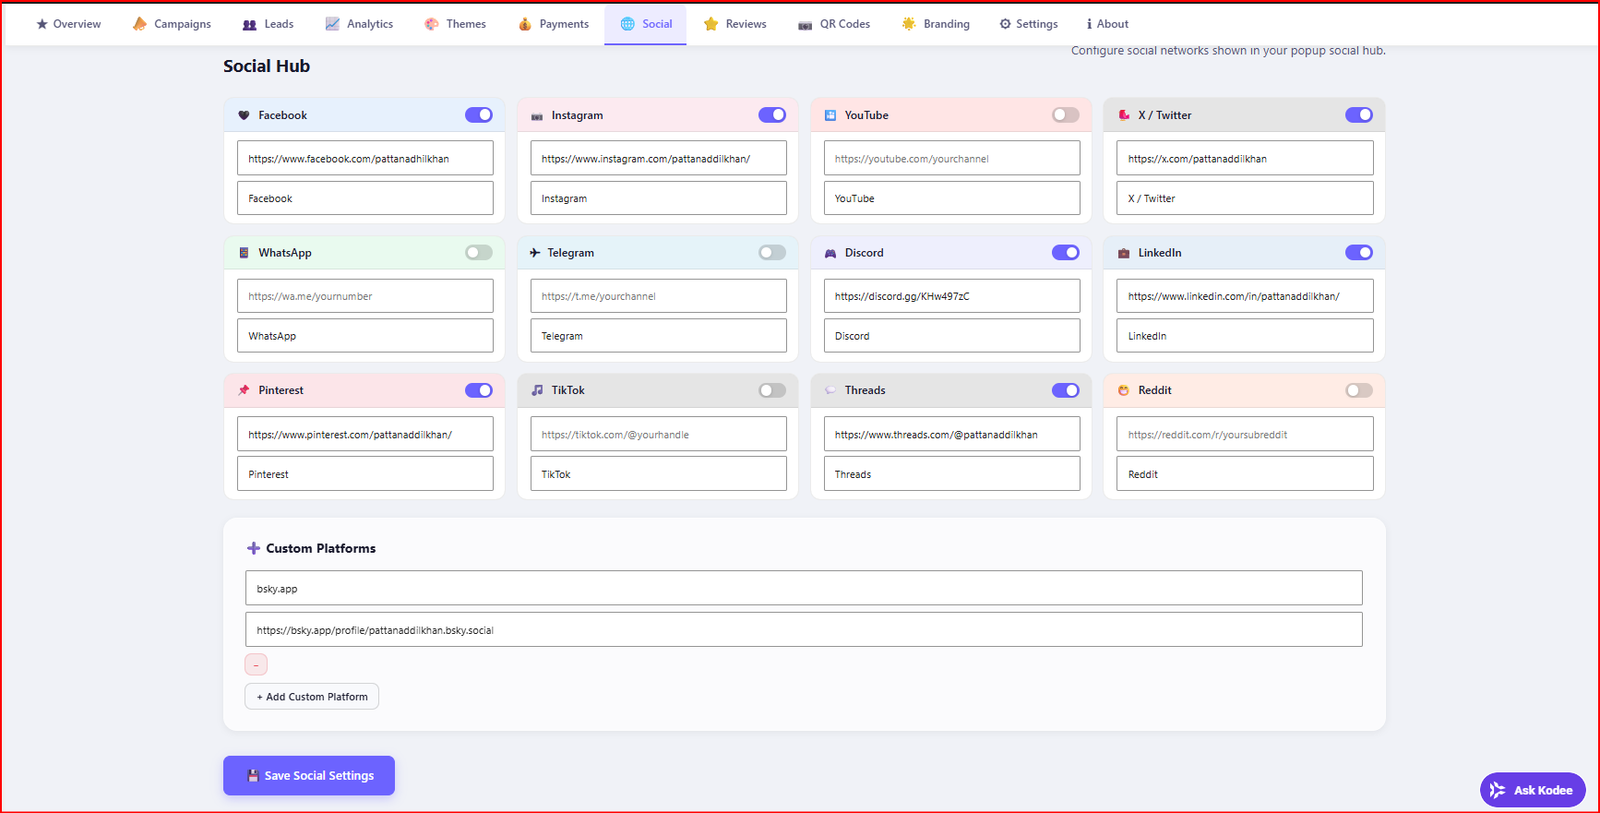Click the Social Hub heading

click(x=266, y=66)
